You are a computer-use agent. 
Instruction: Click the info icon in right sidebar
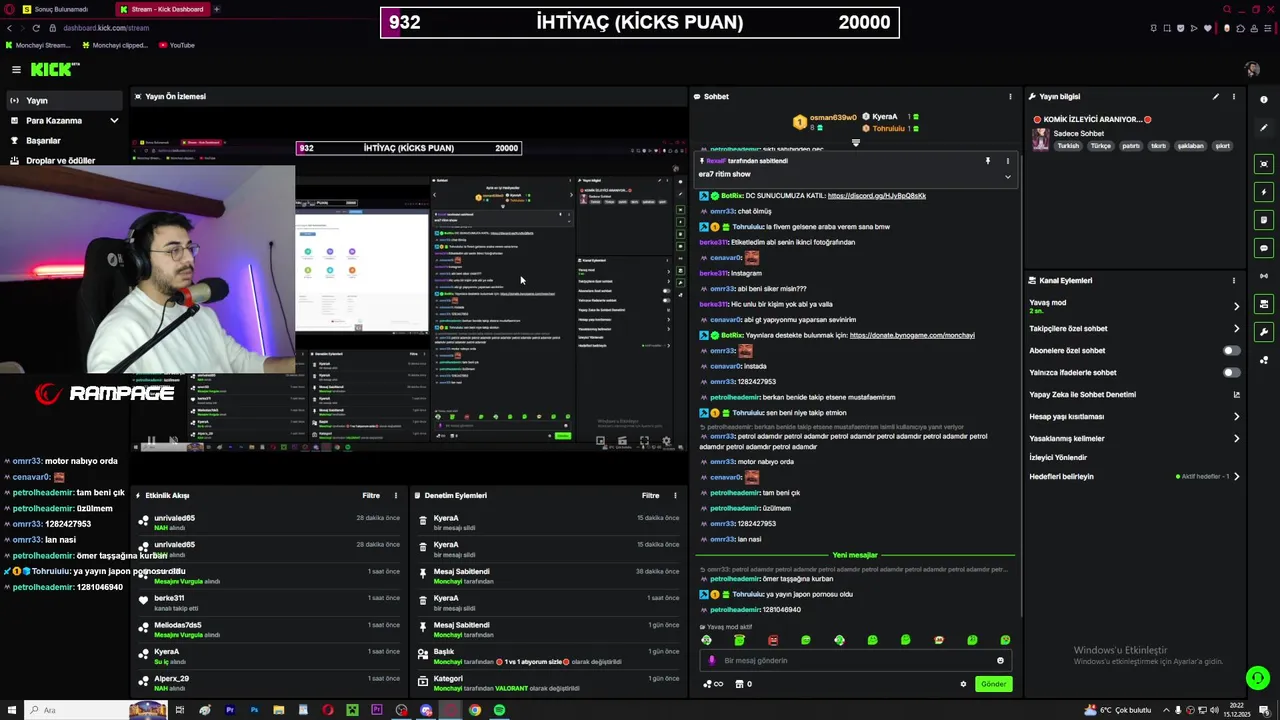[1264, 99]
